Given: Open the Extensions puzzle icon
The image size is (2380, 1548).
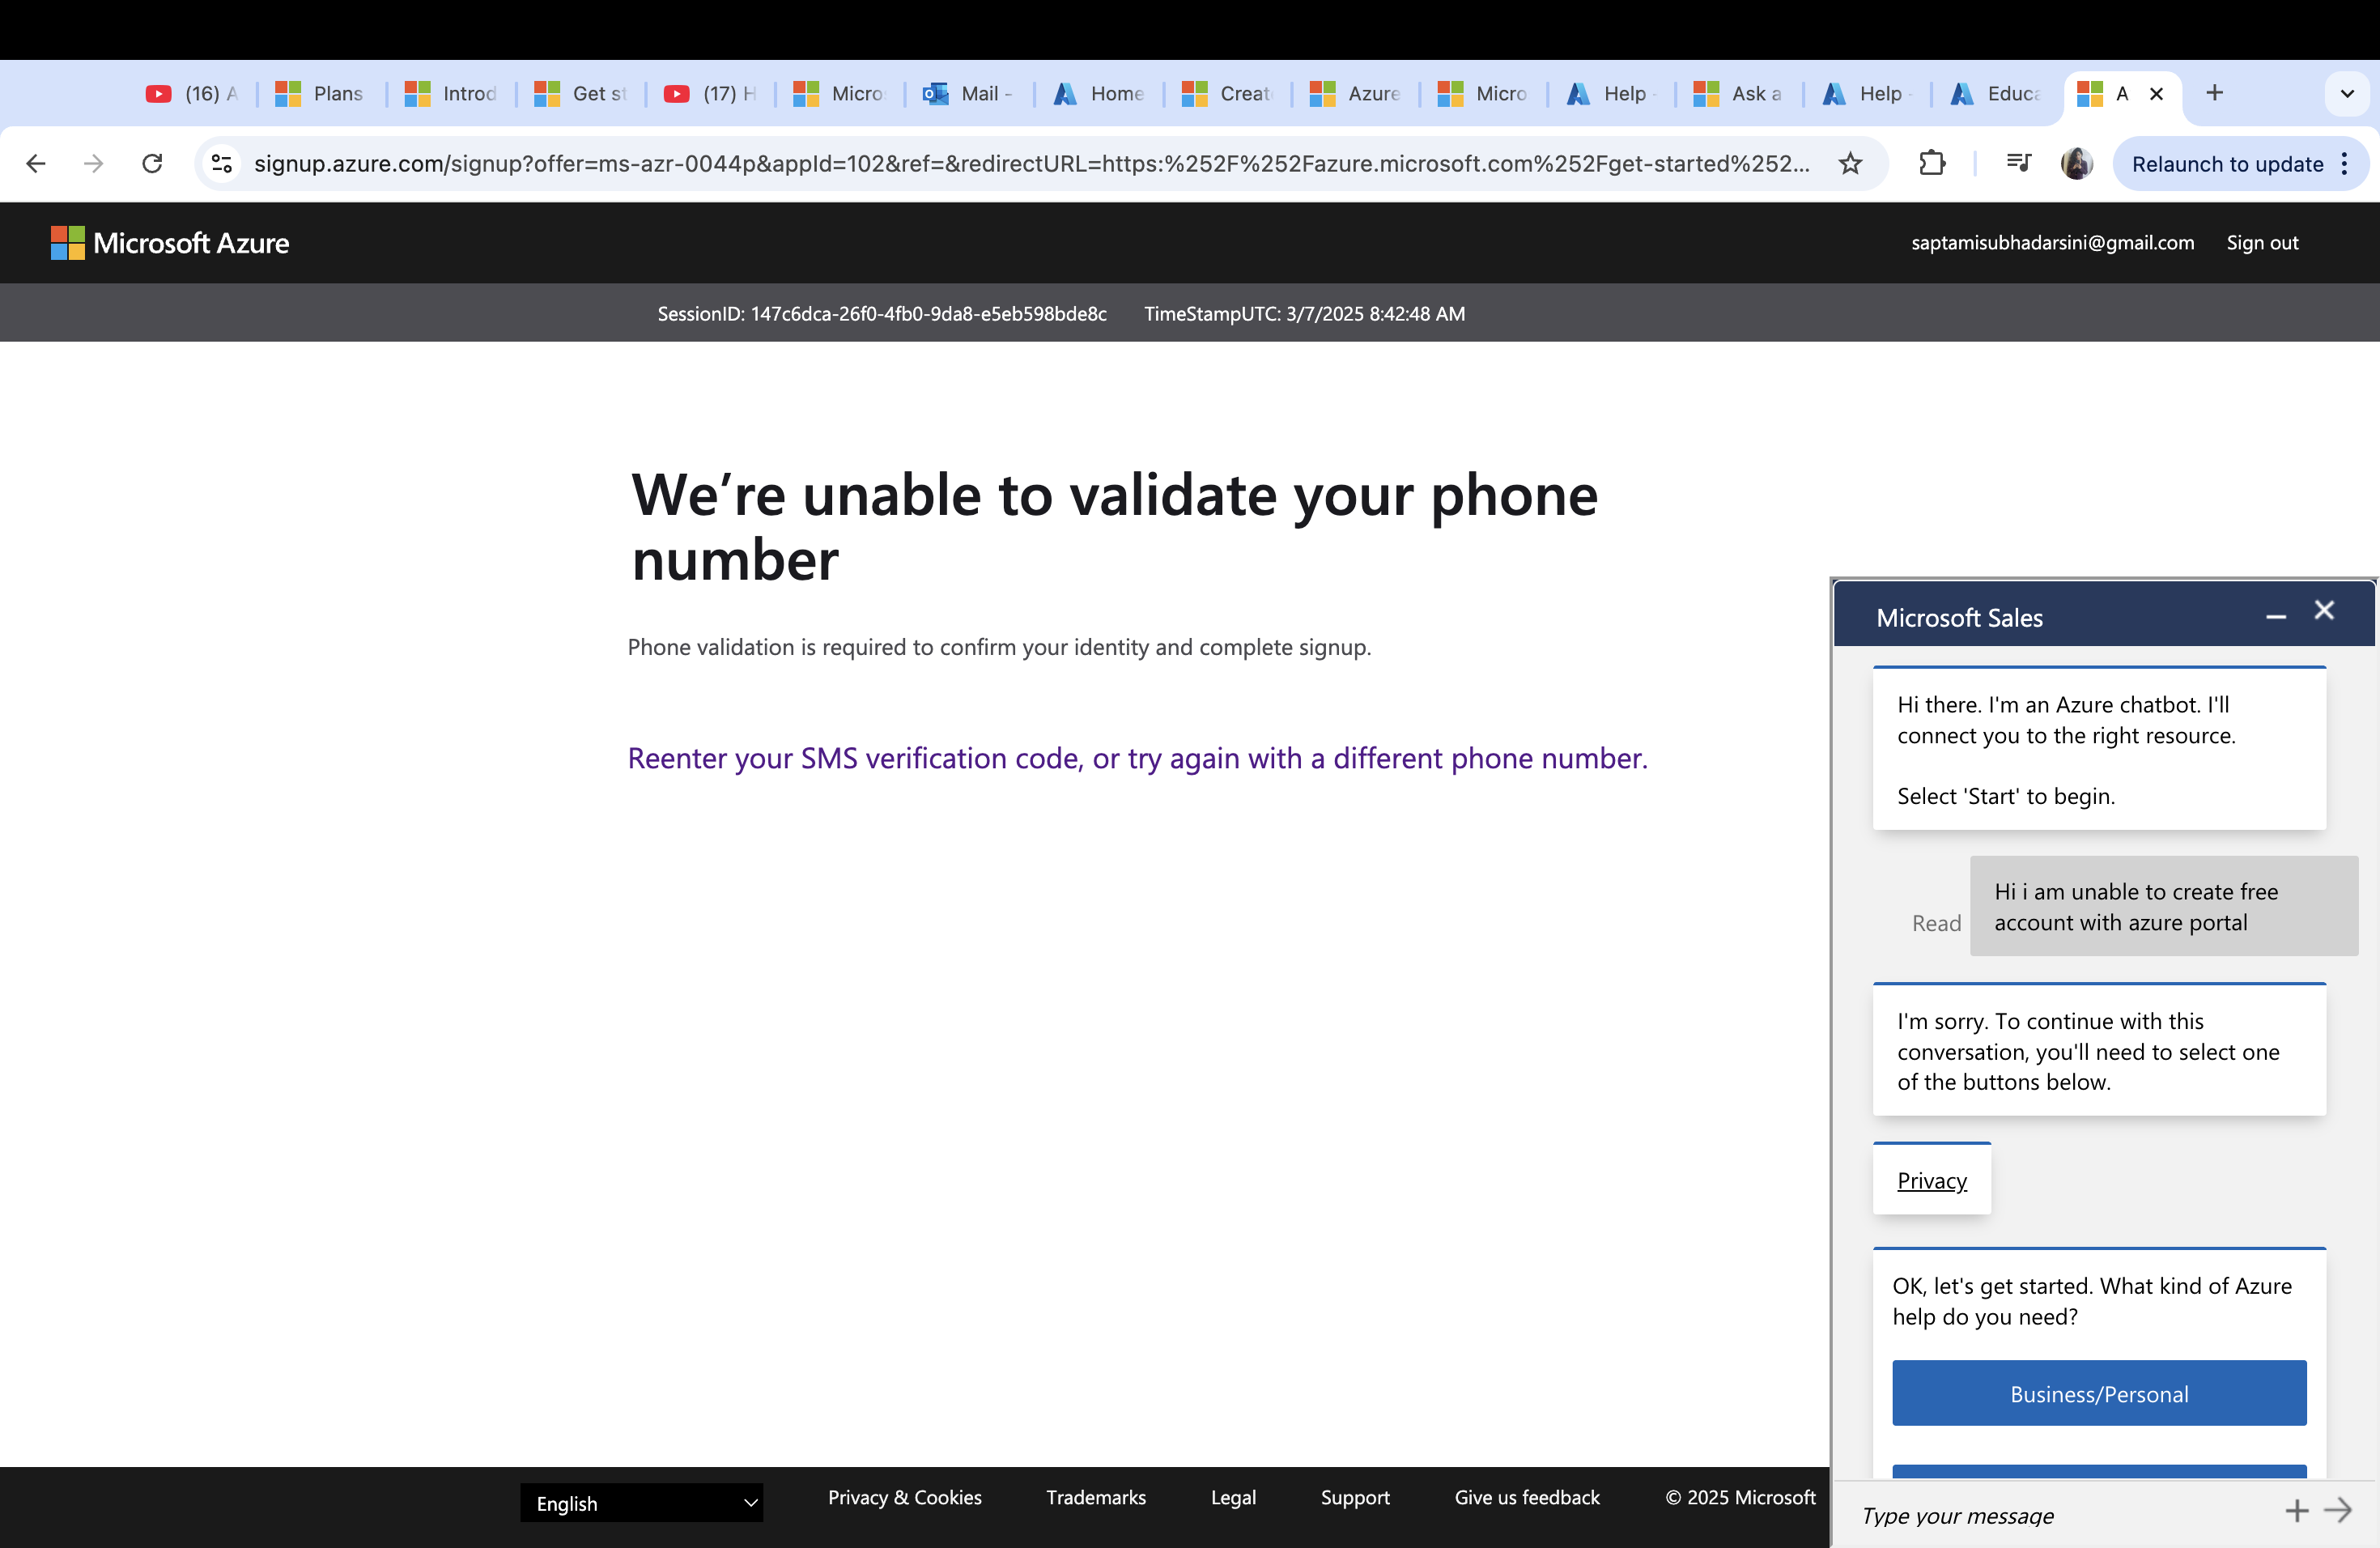Looking at the screenshot, I should pos(1932,163).
